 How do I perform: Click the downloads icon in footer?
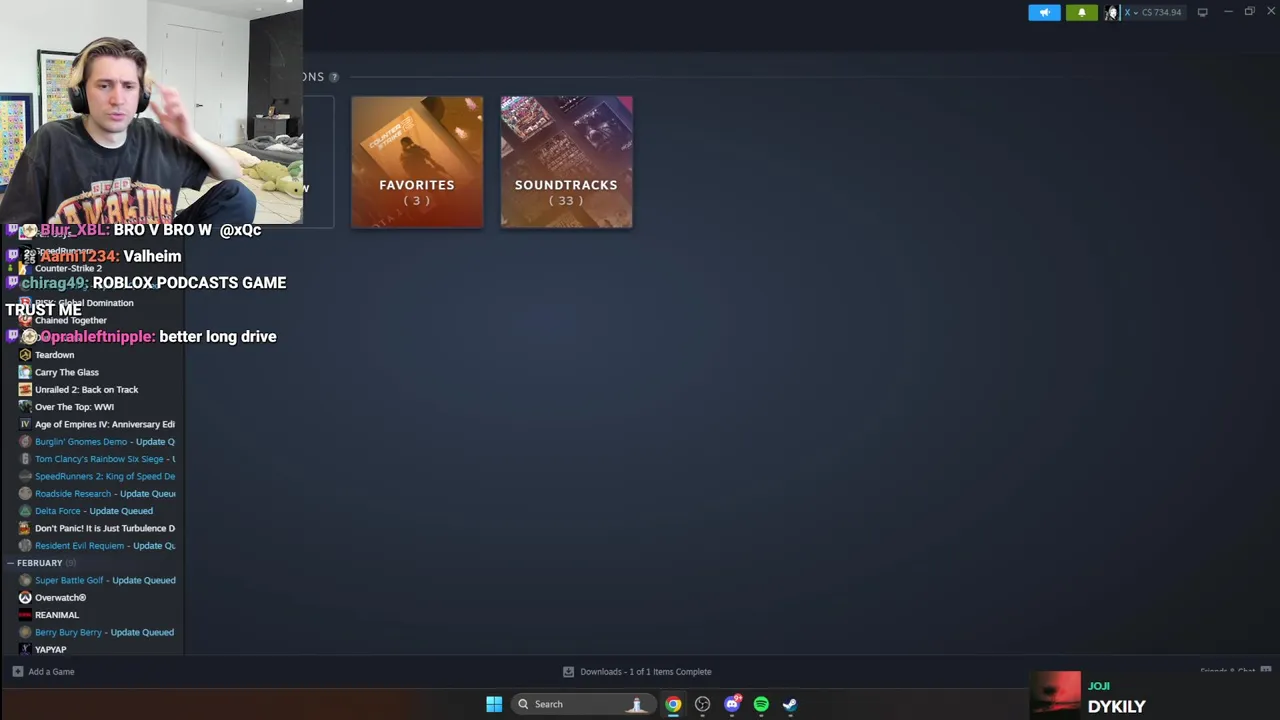(x=568, y=672)
